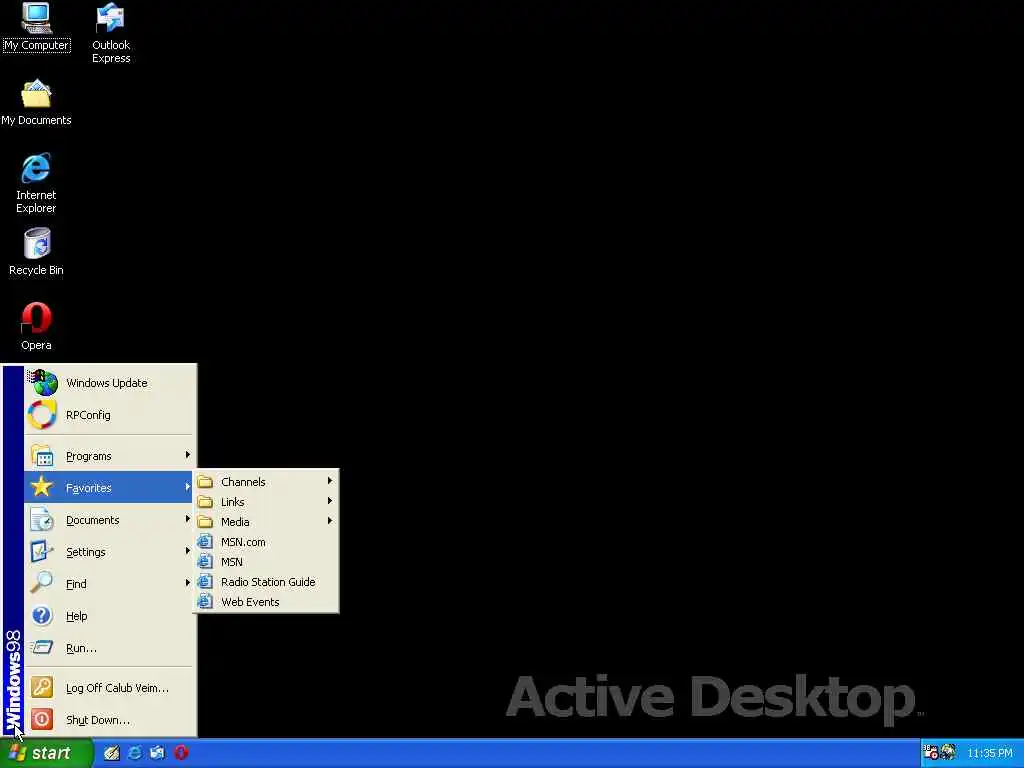Select the Outlook Express desktop icon

tap(111, 33)
